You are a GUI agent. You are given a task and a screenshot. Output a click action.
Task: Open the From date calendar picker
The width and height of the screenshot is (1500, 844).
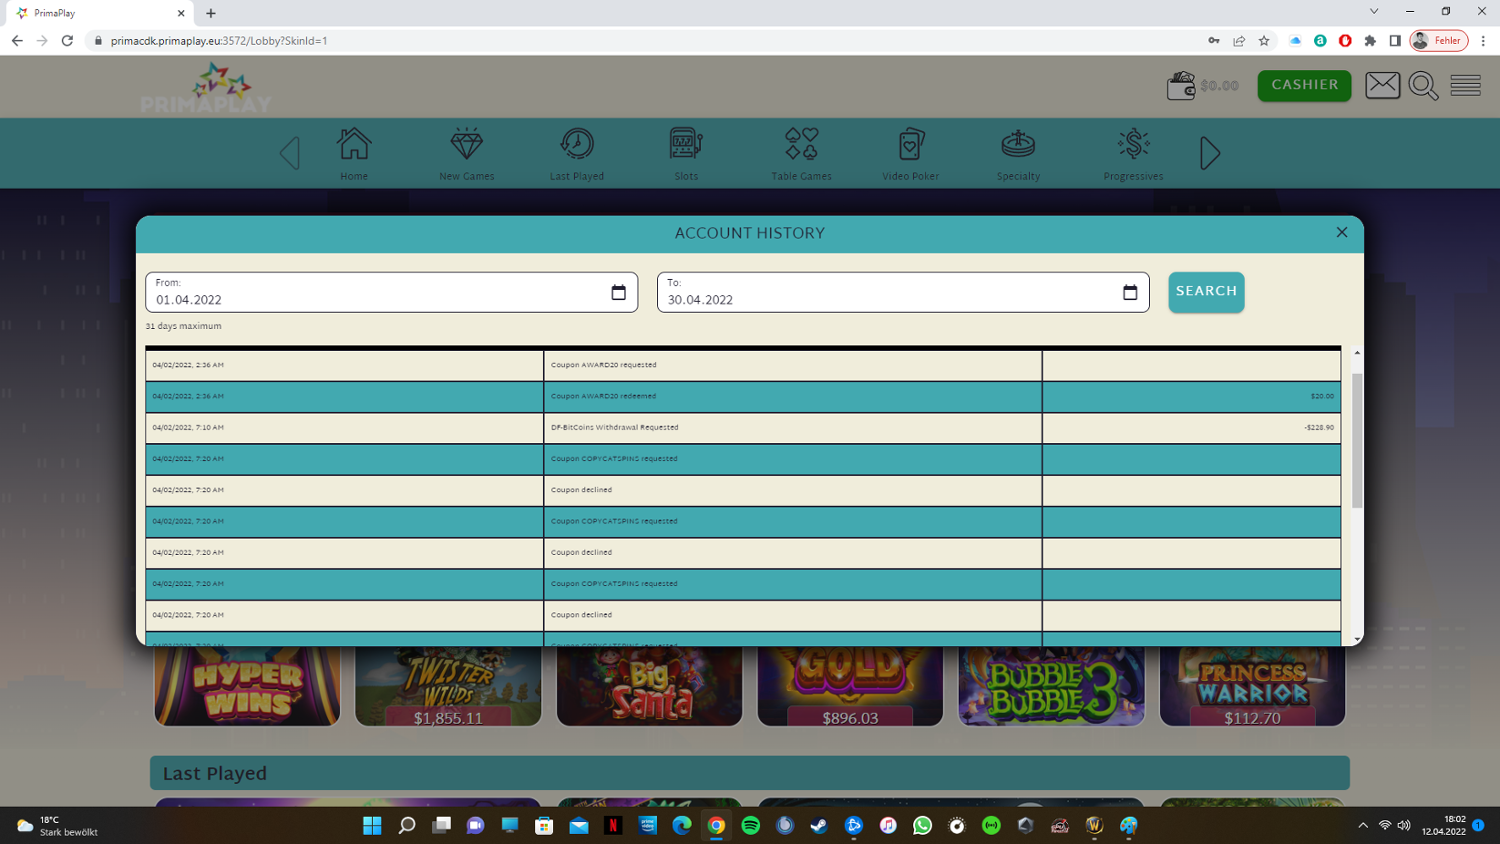[618, 293]
